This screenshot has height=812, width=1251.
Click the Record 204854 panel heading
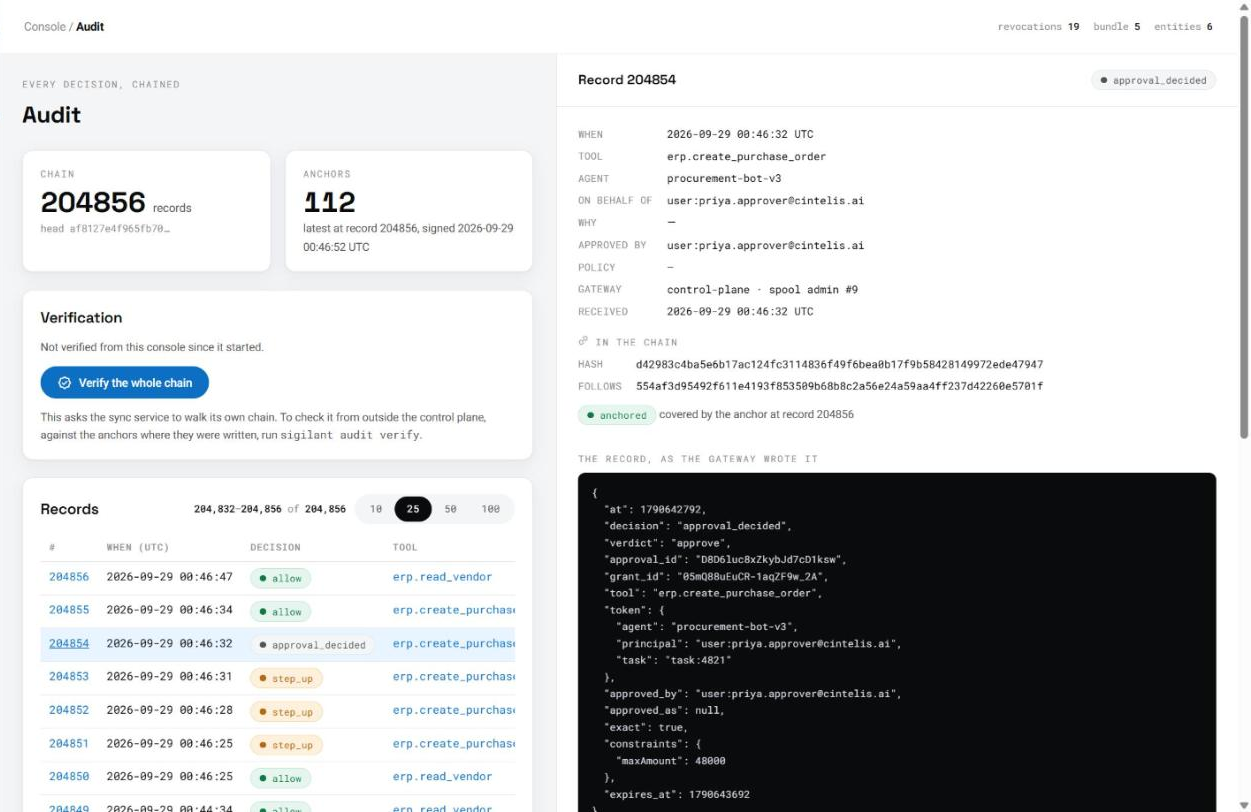(x=627, y=80)
